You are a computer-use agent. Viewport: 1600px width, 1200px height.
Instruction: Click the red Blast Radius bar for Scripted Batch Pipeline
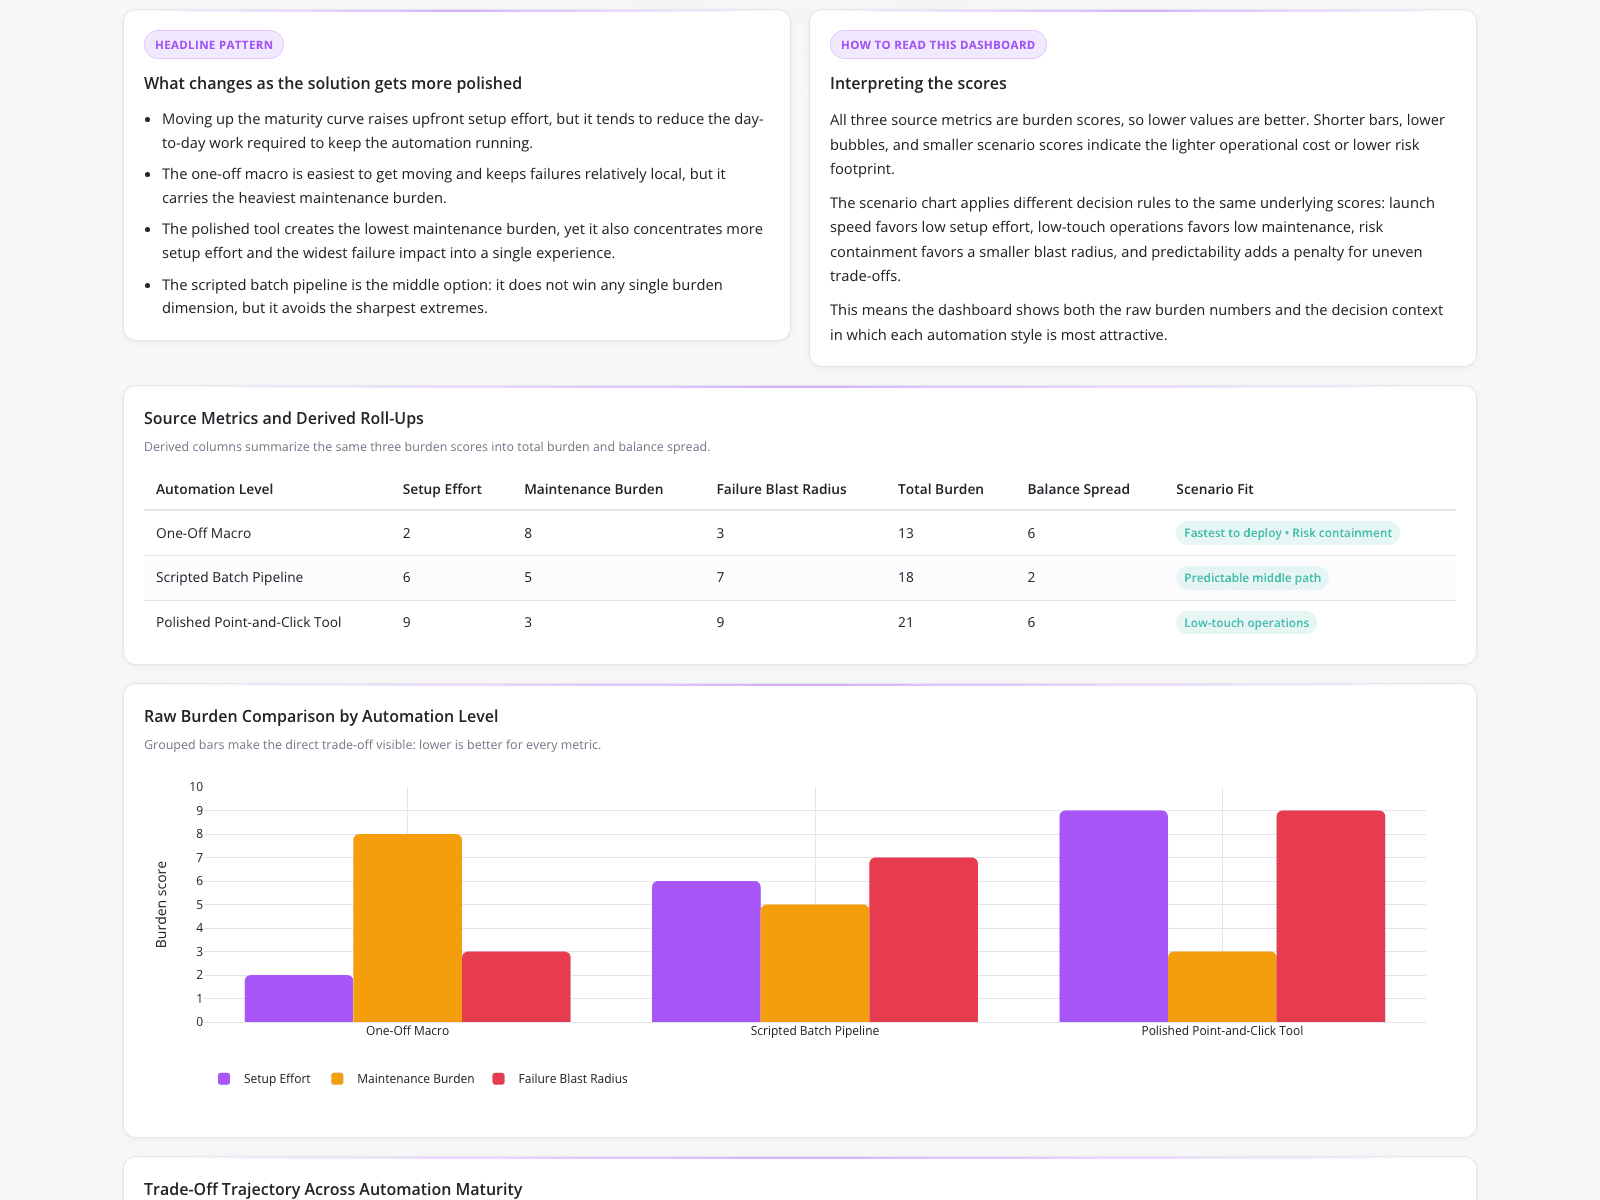924,940
